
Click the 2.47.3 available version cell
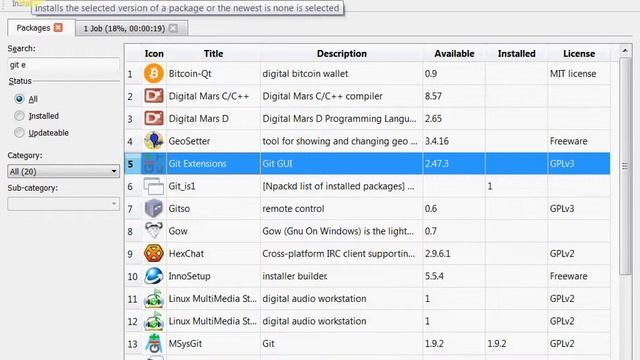454,163
